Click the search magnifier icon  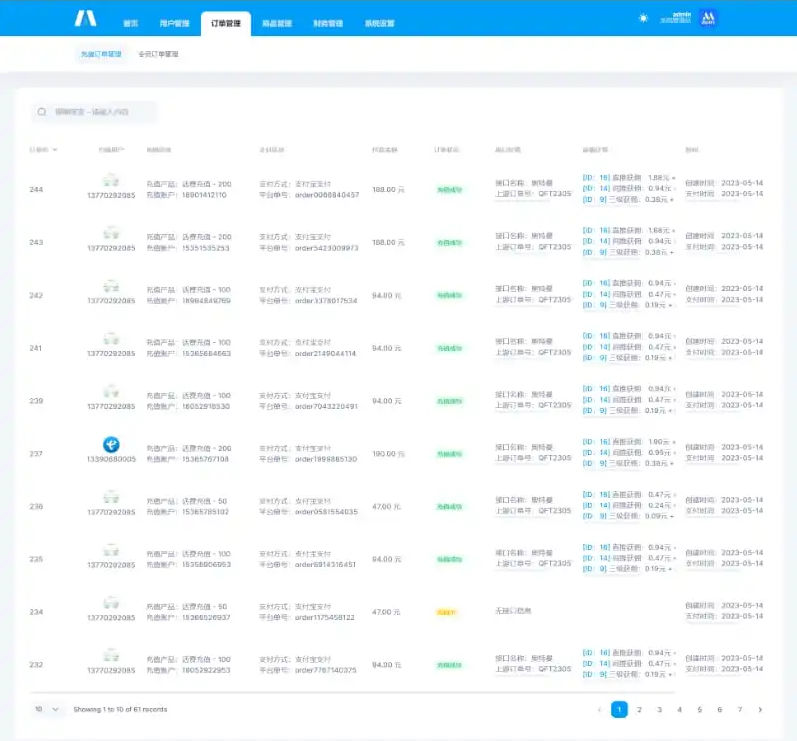(42, 112)
